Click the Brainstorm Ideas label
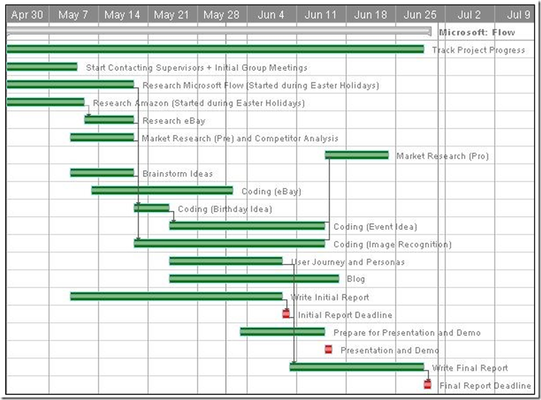This screenshot has width=541, height=400. point(178,174)
